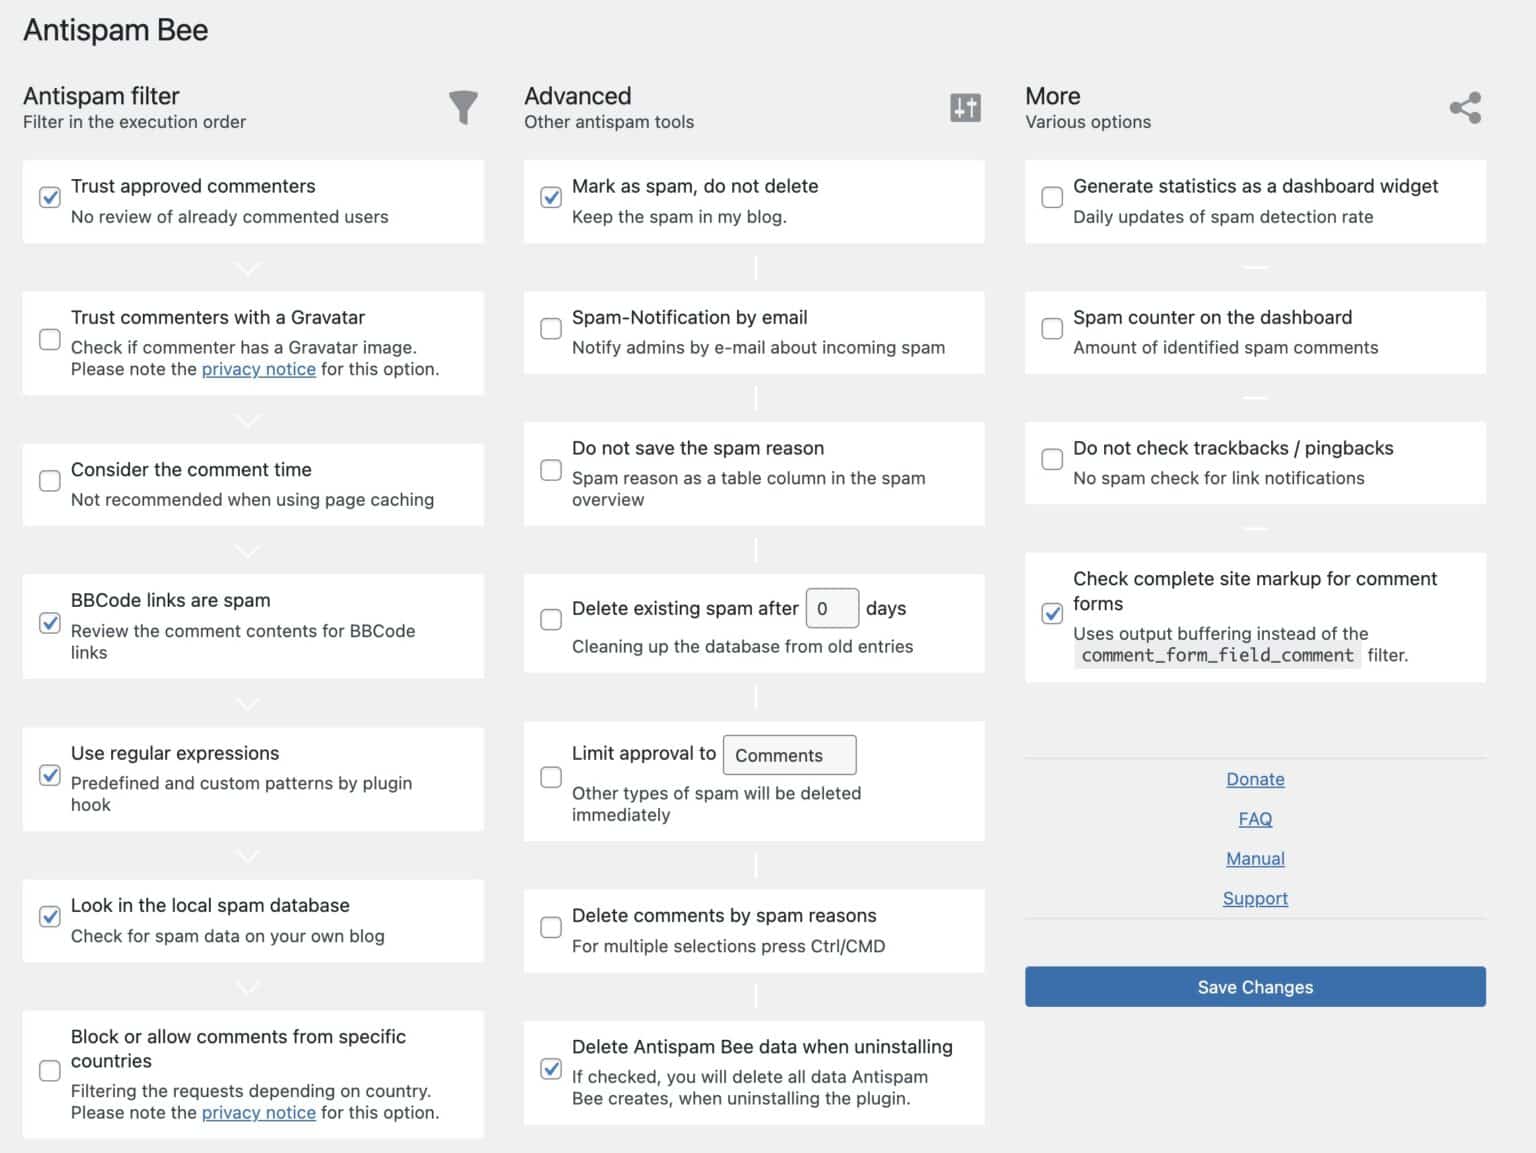Click the chevron below Trust approved commenters
1536x1153 pixels.
[x=246, y=268]
